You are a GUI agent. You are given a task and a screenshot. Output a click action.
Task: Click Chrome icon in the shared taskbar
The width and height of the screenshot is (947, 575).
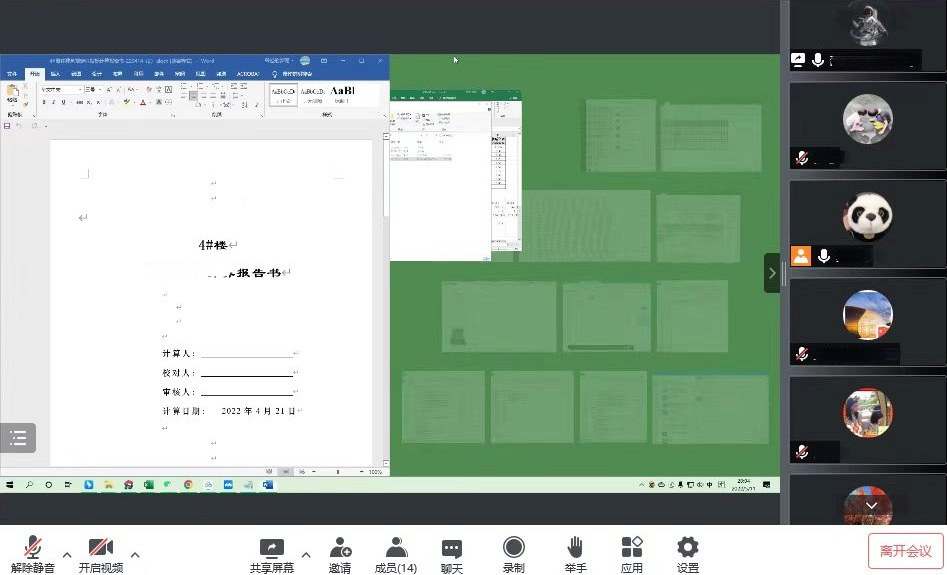(187, 485)
